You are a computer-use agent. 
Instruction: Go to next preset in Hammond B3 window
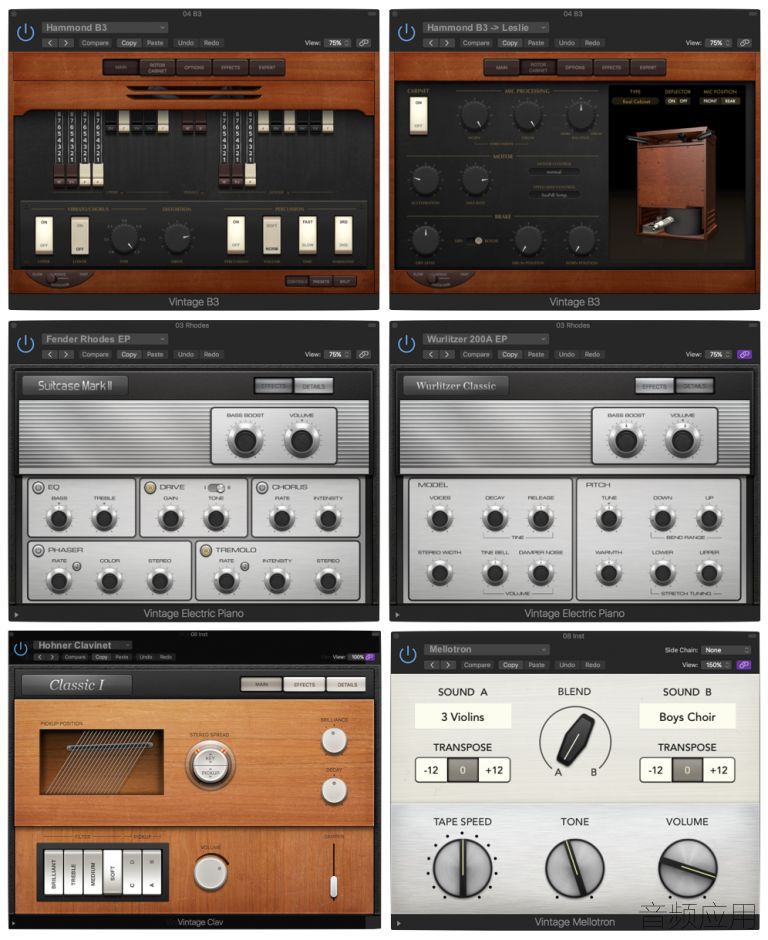coord(66,43)
